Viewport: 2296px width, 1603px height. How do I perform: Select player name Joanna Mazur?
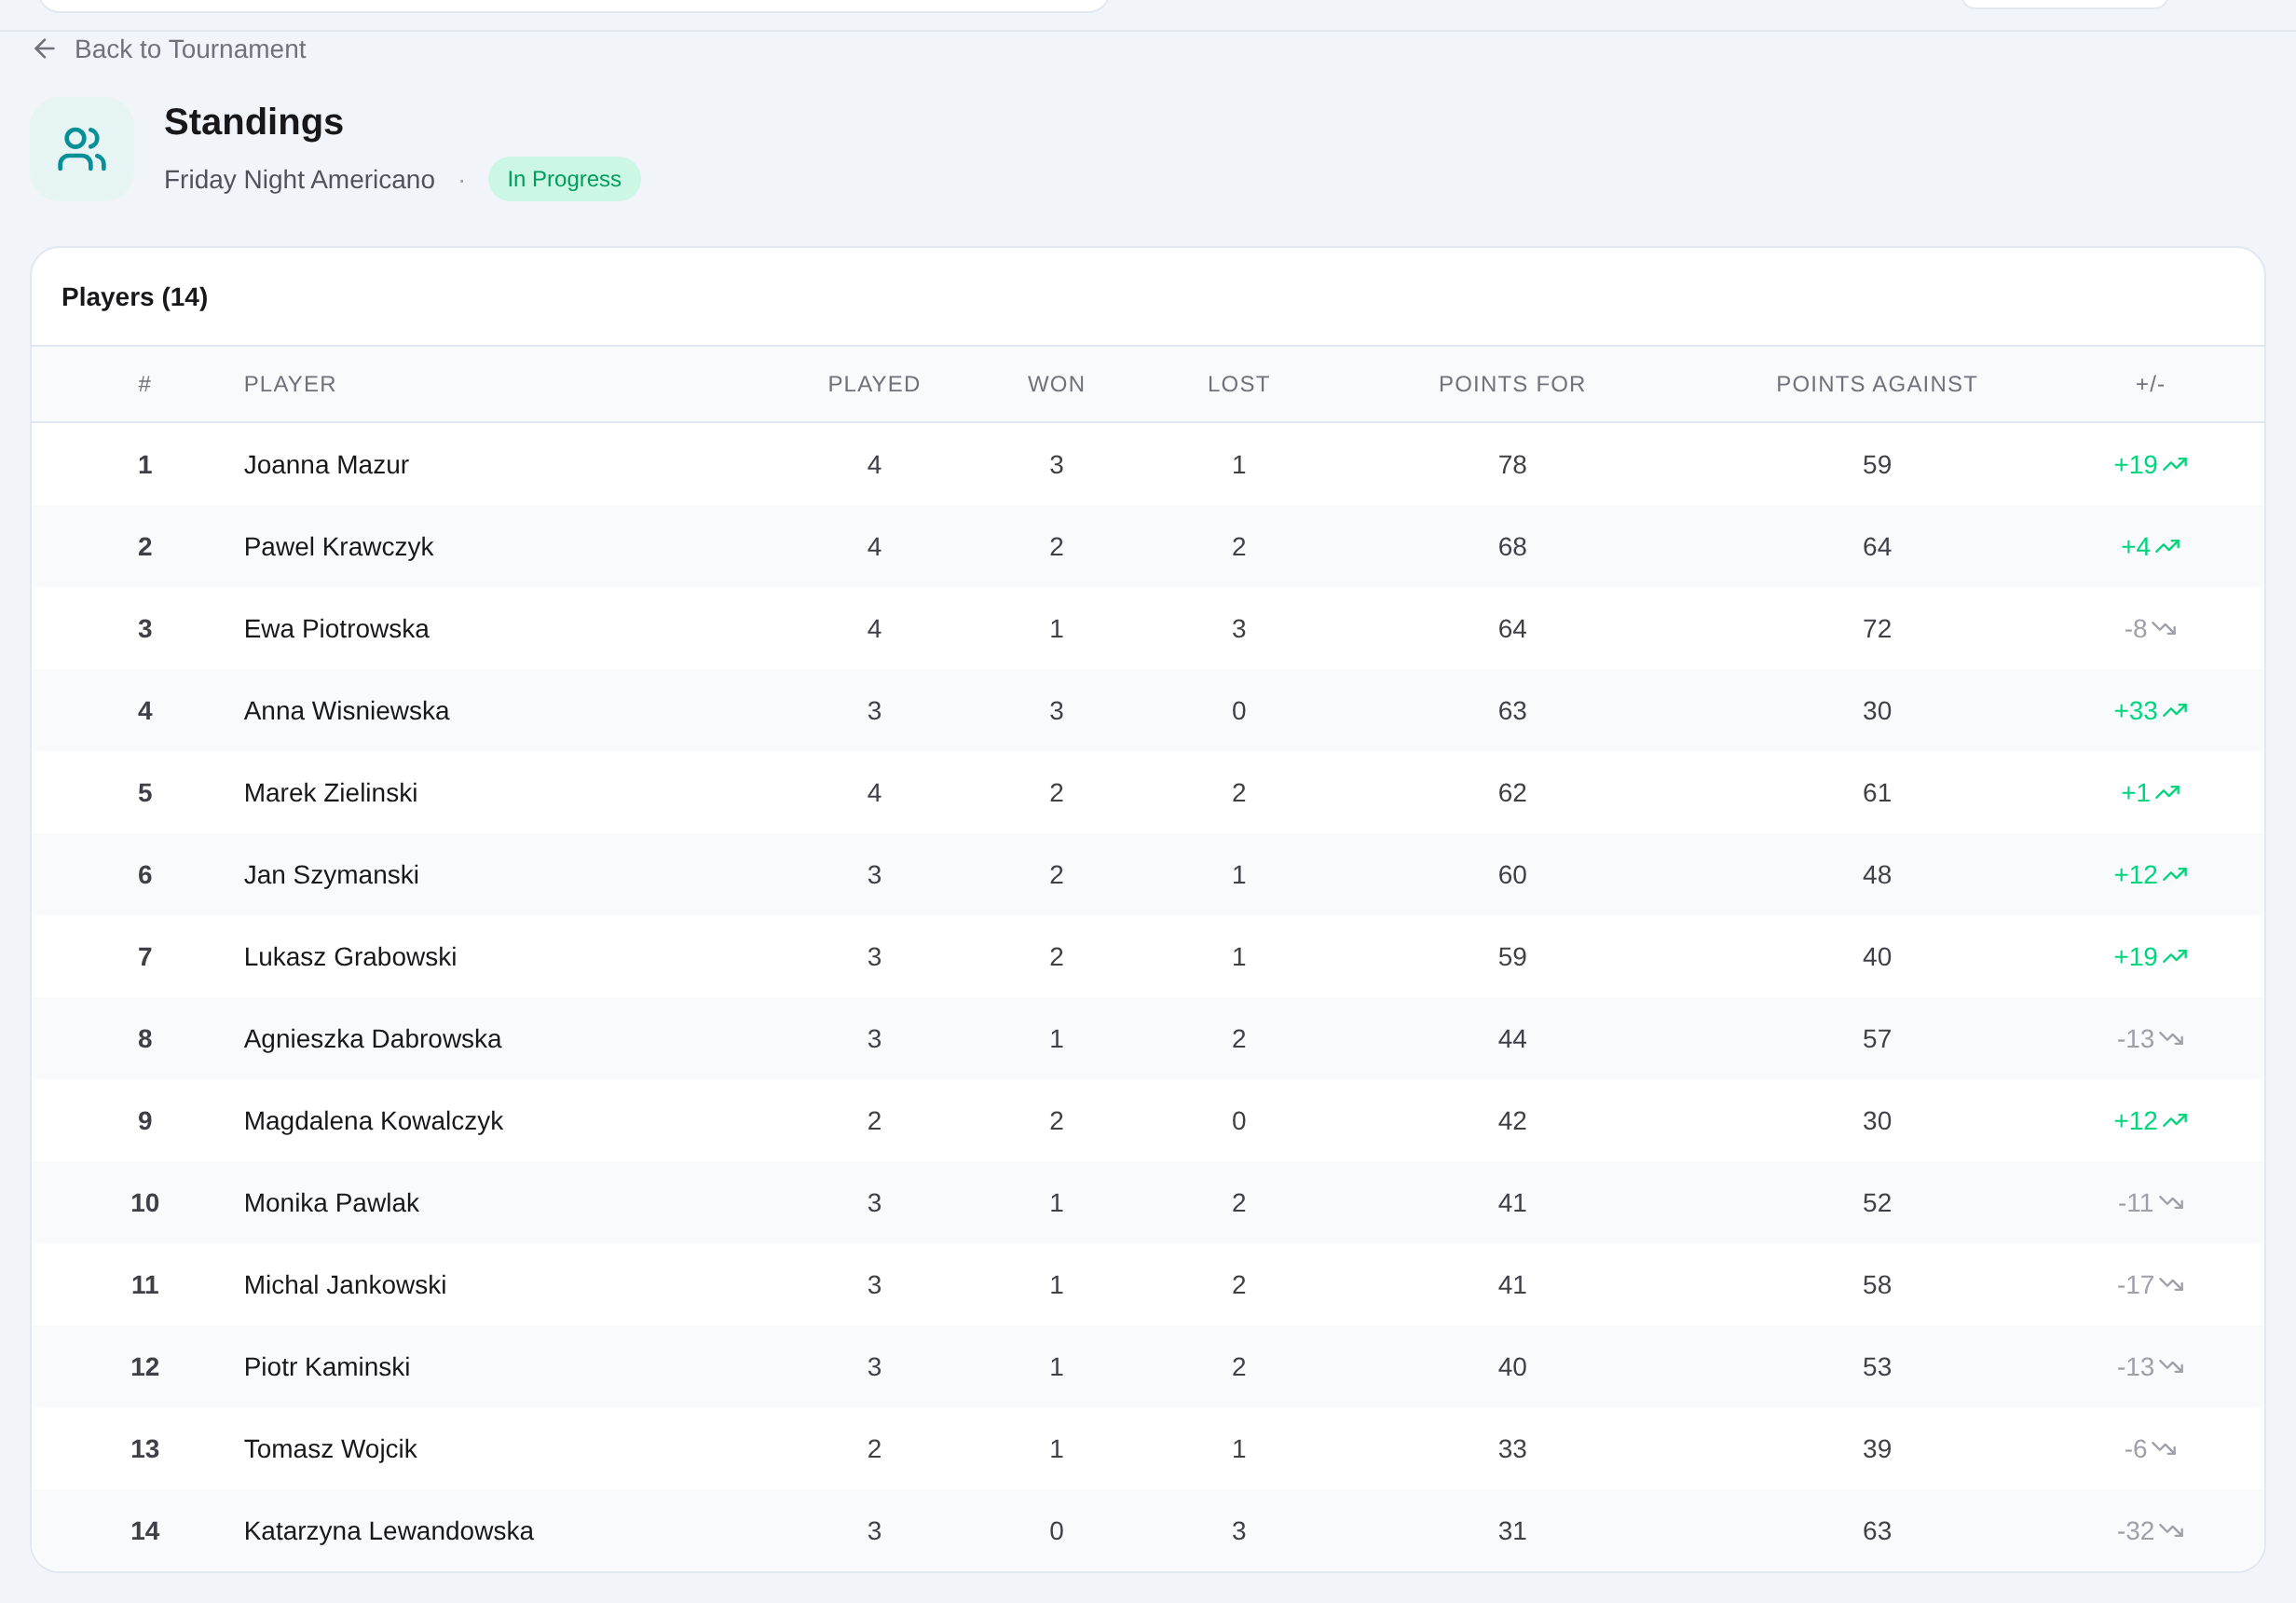pos(326,465)
